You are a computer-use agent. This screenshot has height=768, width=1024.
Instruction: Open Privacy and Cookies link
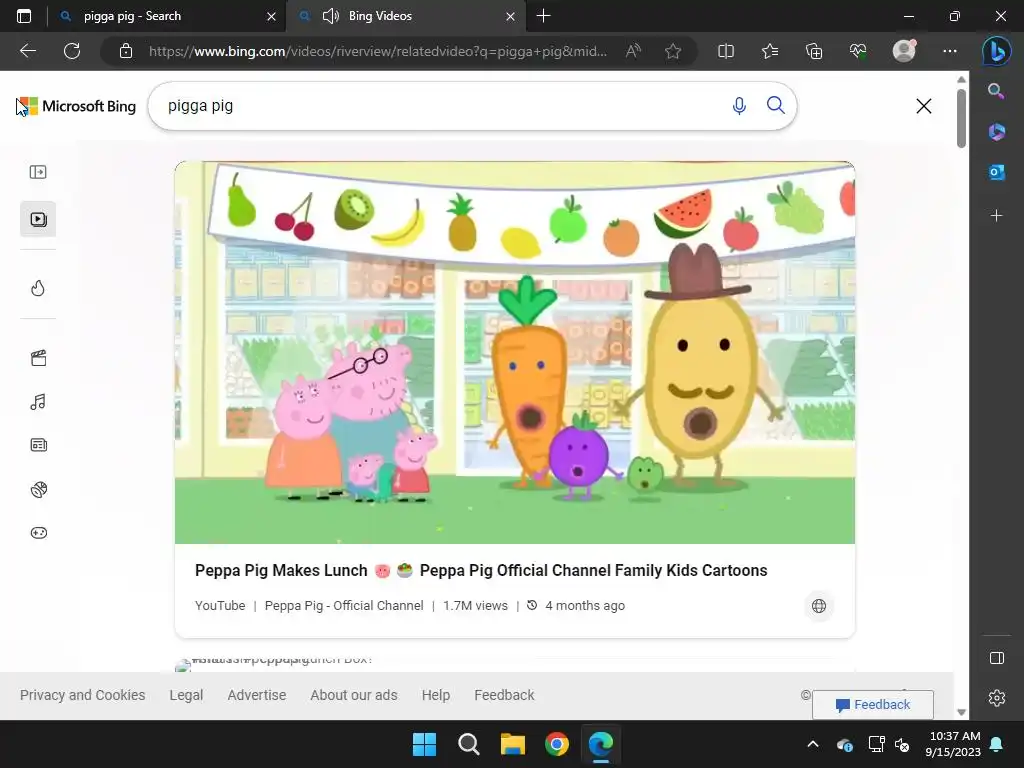[x=82, y=695]
